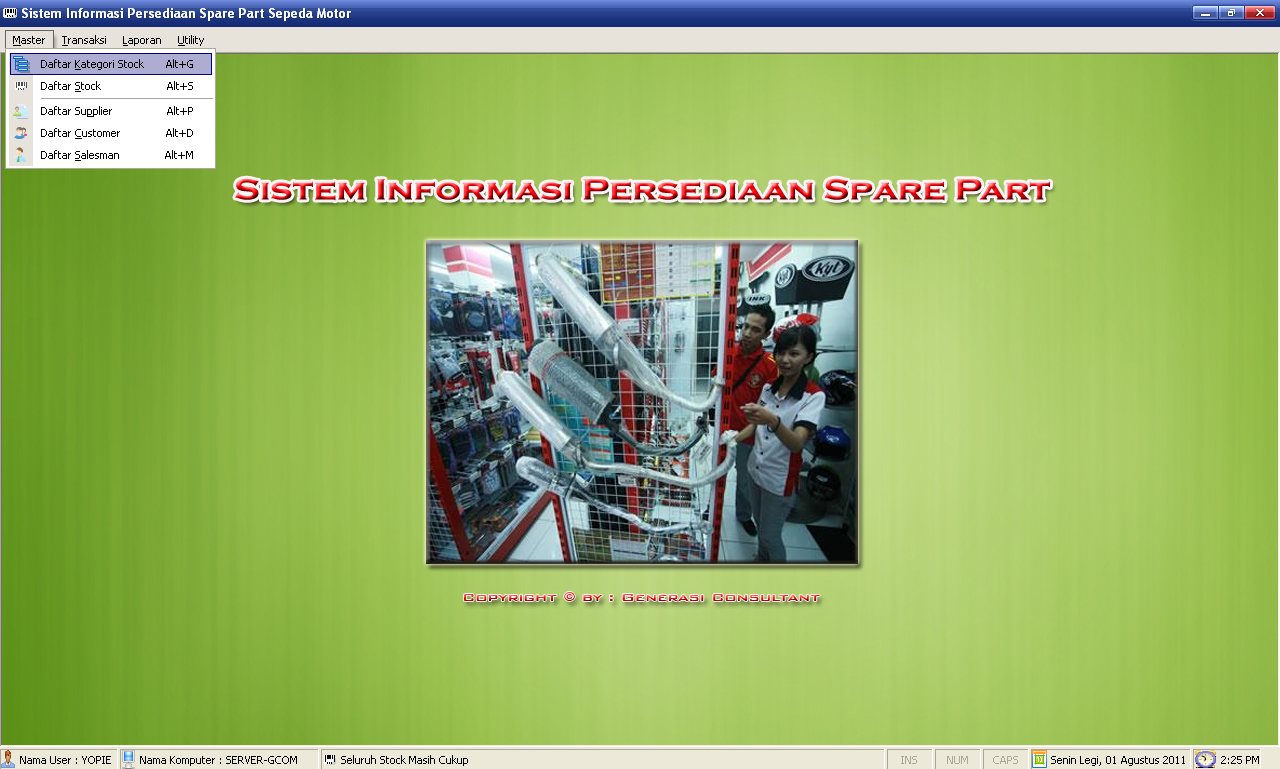Click the calendar icon next to the date
Viewport: 1280px width, 769px height.
1039,760
